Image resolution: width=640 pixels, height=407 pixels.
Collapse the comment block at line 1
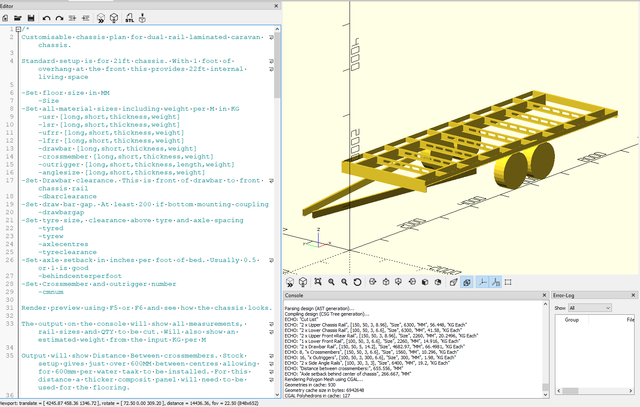point(18,29)
